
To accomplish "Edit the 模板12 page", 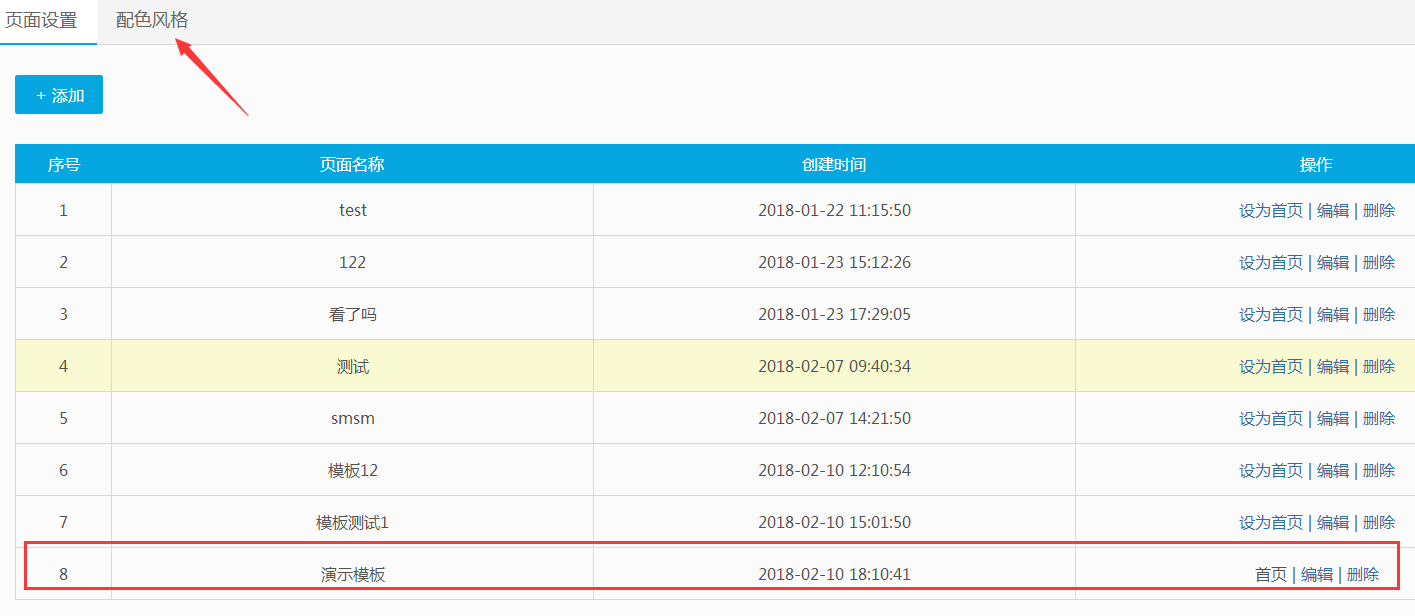I will tap(1333, 470).
